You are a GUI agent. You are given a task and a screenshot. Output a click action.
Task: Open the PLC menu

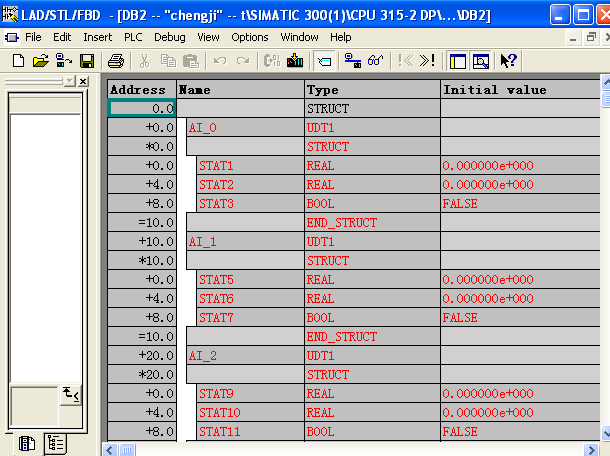click(133, 37)
